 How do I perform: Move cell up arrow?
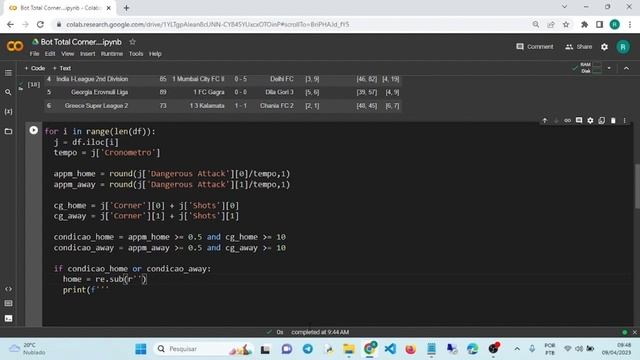tap(544, 120)
